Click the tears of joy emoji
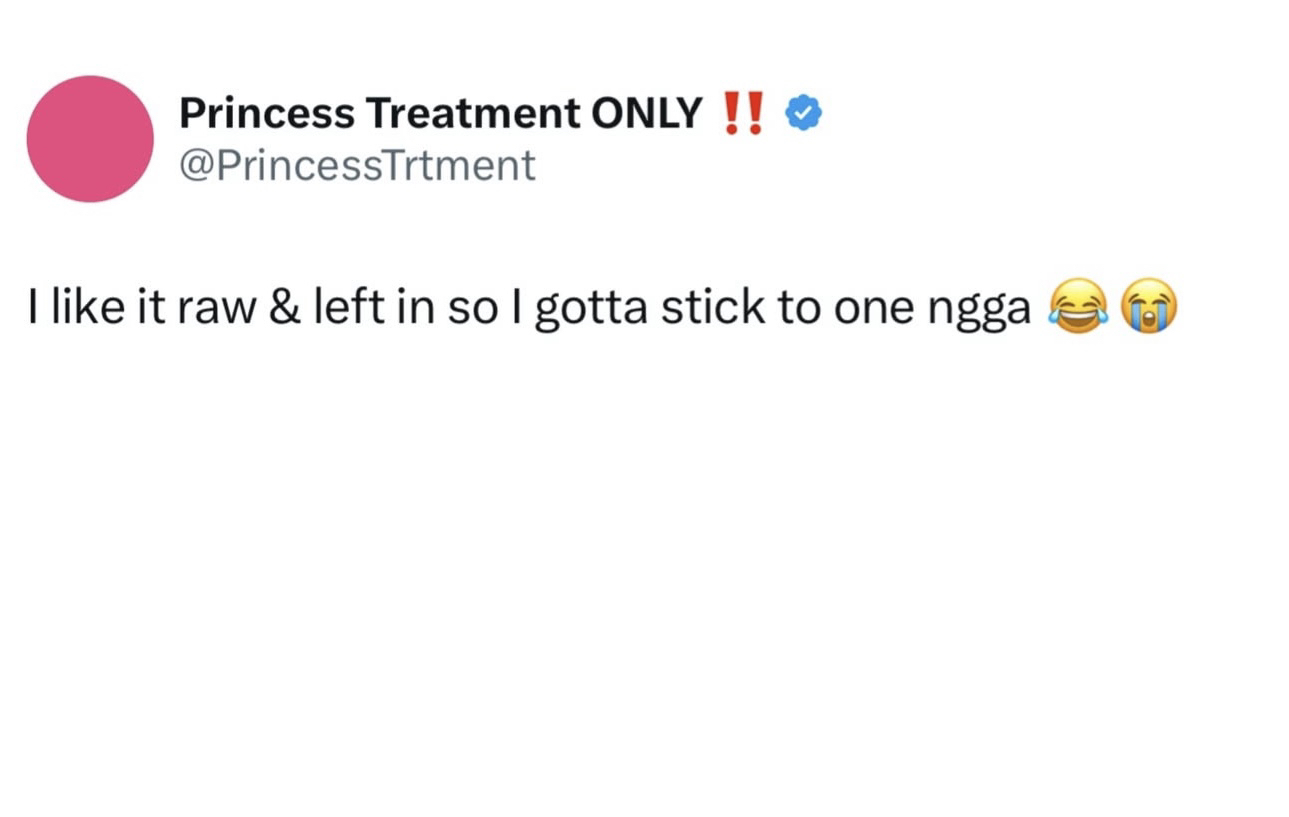1289x817 pixels. [1078, 307]
